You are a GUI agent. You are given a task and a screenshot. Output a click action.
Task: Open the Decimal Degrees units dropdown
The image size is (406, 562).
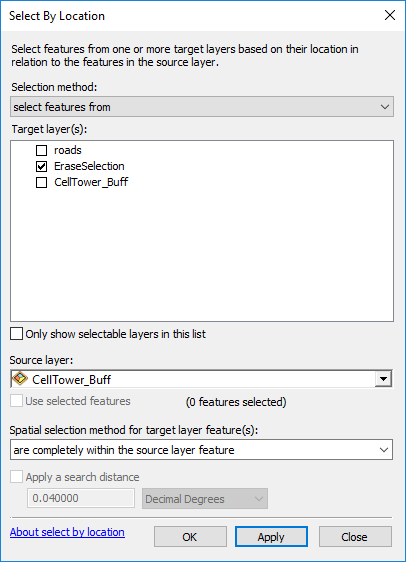(x=205, y=499)
